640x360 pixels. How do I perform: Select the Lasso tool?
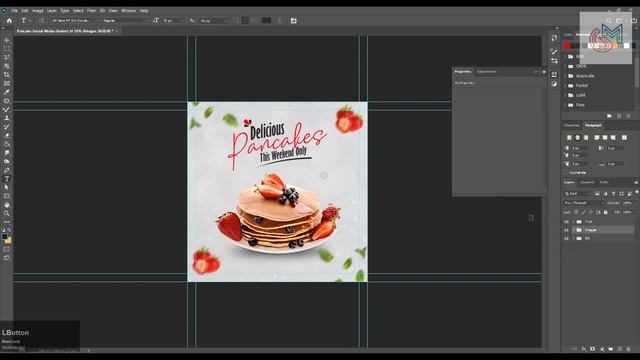click(x=7, y=57)
